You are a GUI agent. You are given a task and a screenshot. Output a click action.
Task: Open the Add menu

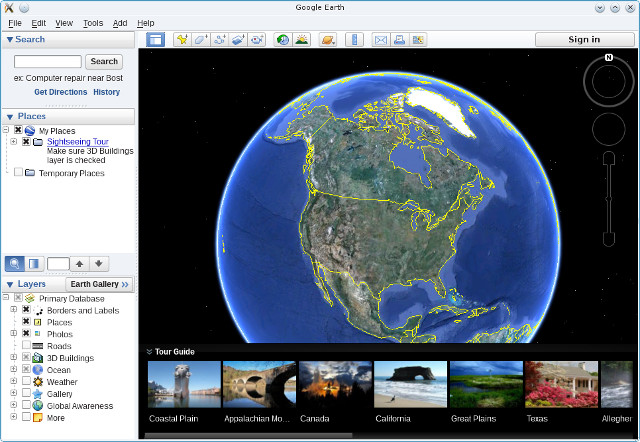[120, 23]
